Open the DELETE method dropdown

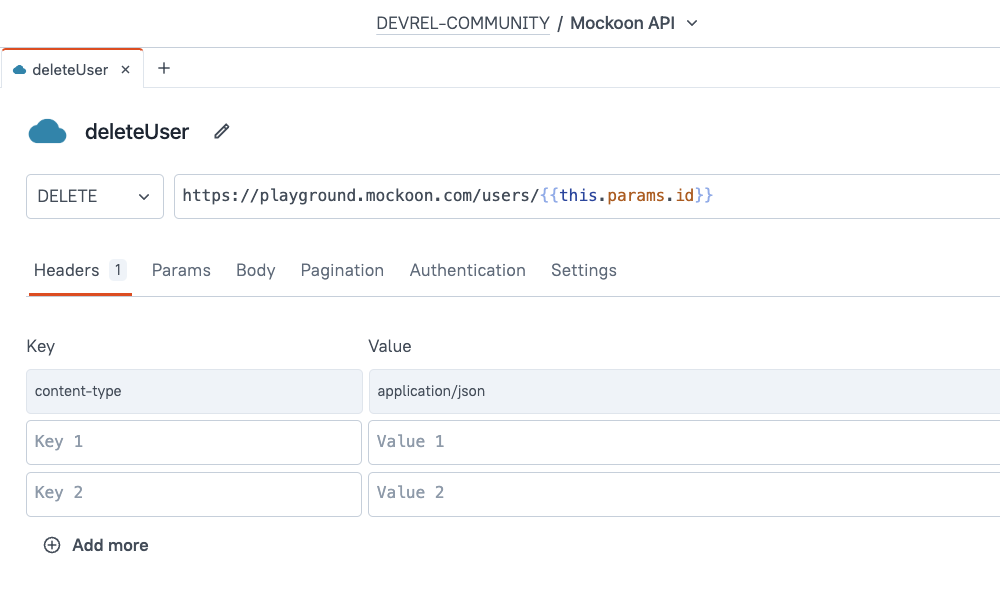click(x=94, y=196)
